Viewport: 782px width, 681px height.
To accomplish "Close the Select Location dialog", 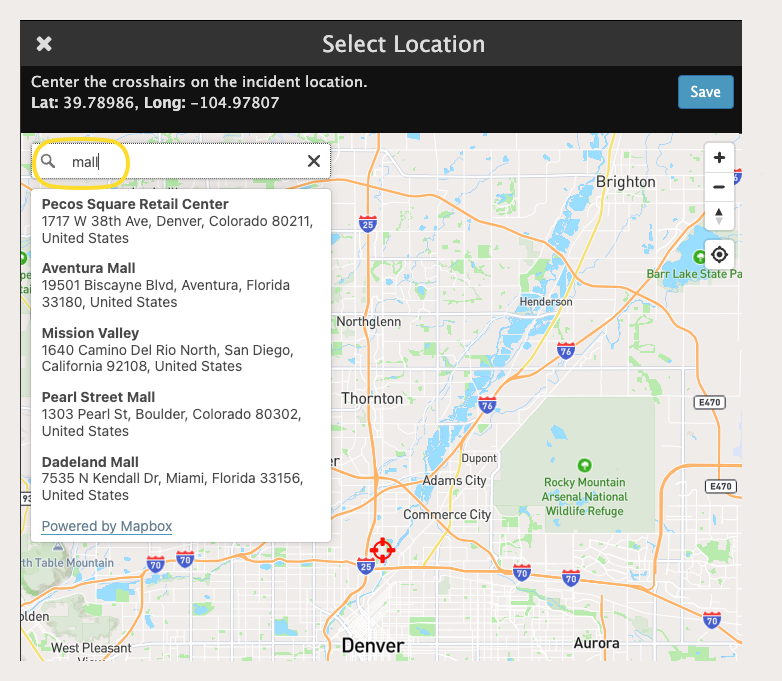I will tap(44, 44).
